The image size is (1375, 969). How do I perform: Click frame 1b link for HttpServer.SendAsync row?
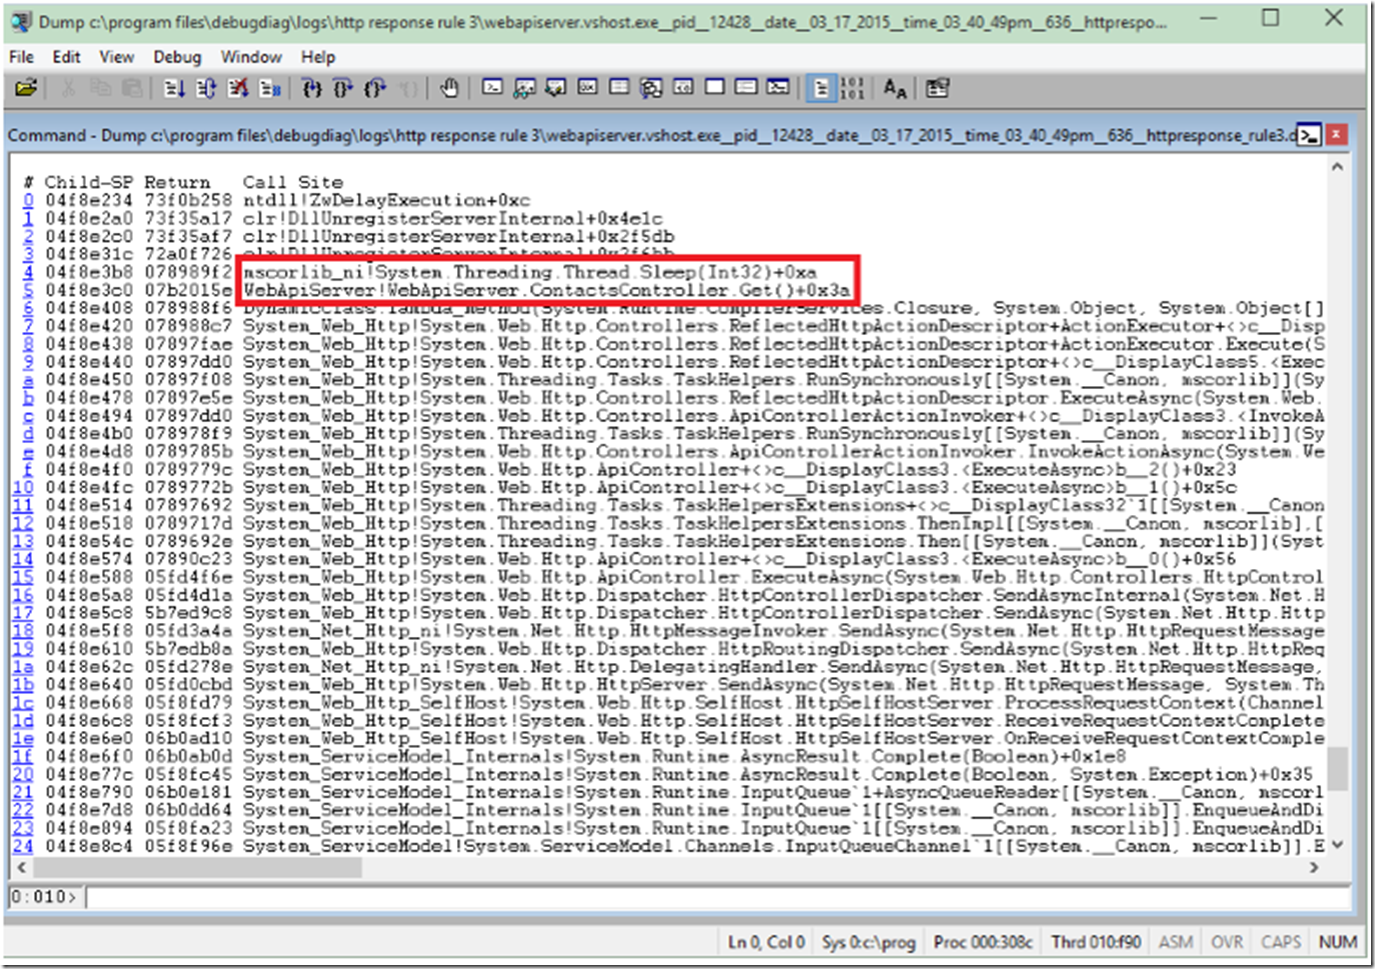[x=23, y=684]
